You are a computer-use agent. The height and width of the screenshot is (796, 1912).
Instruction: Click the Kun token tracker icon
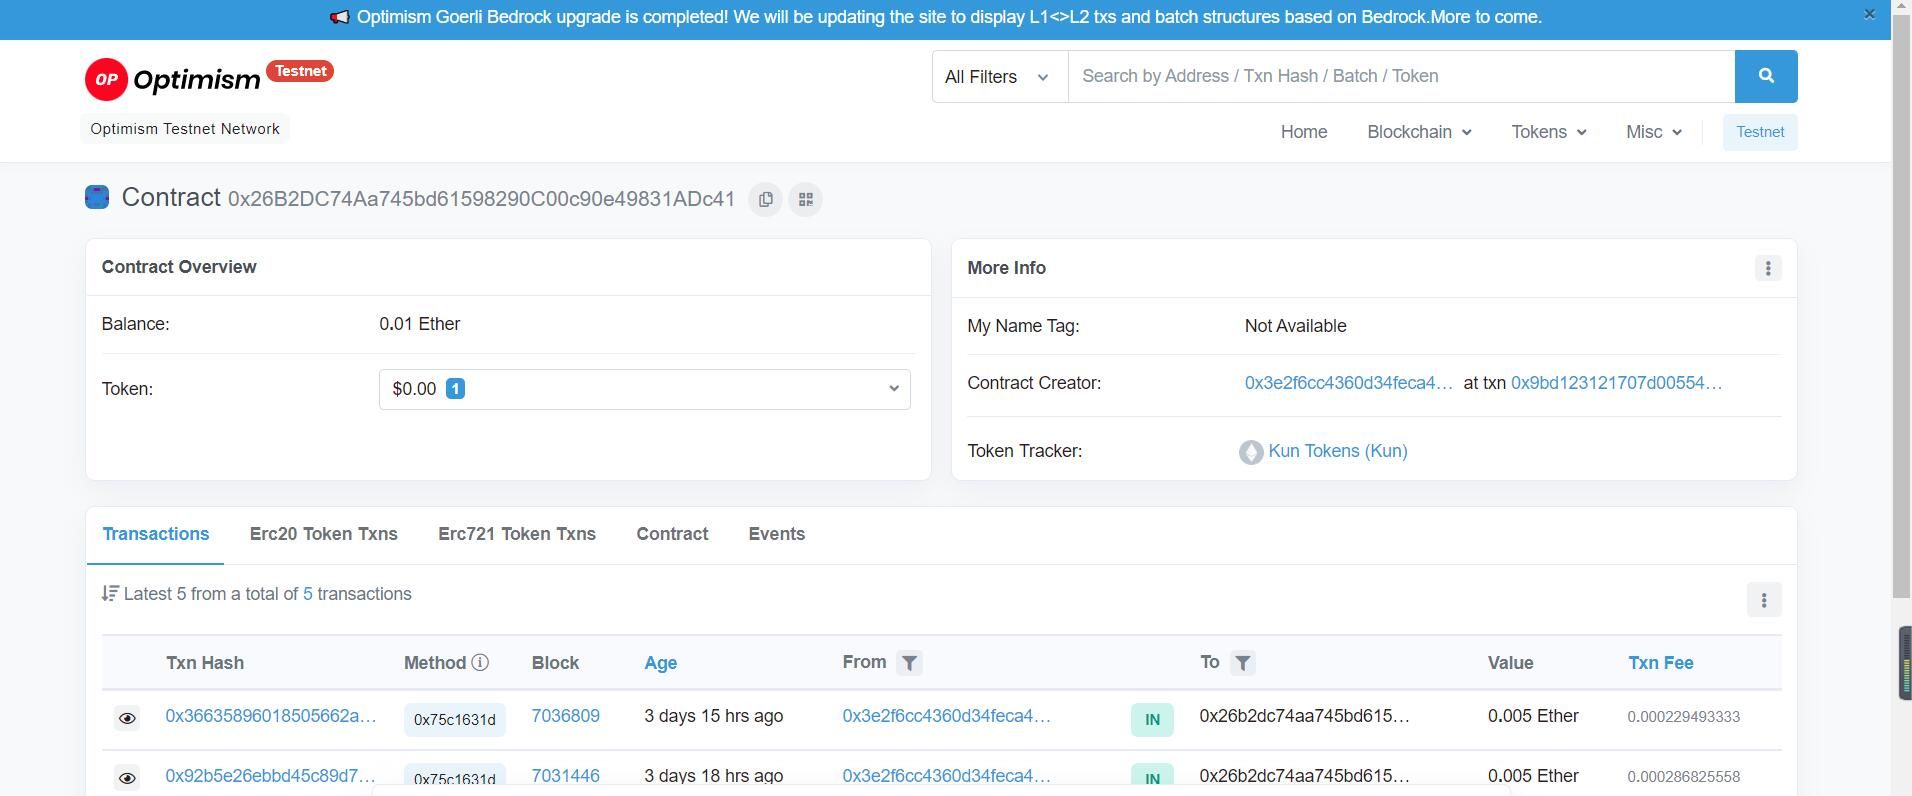coord(1250,452)
